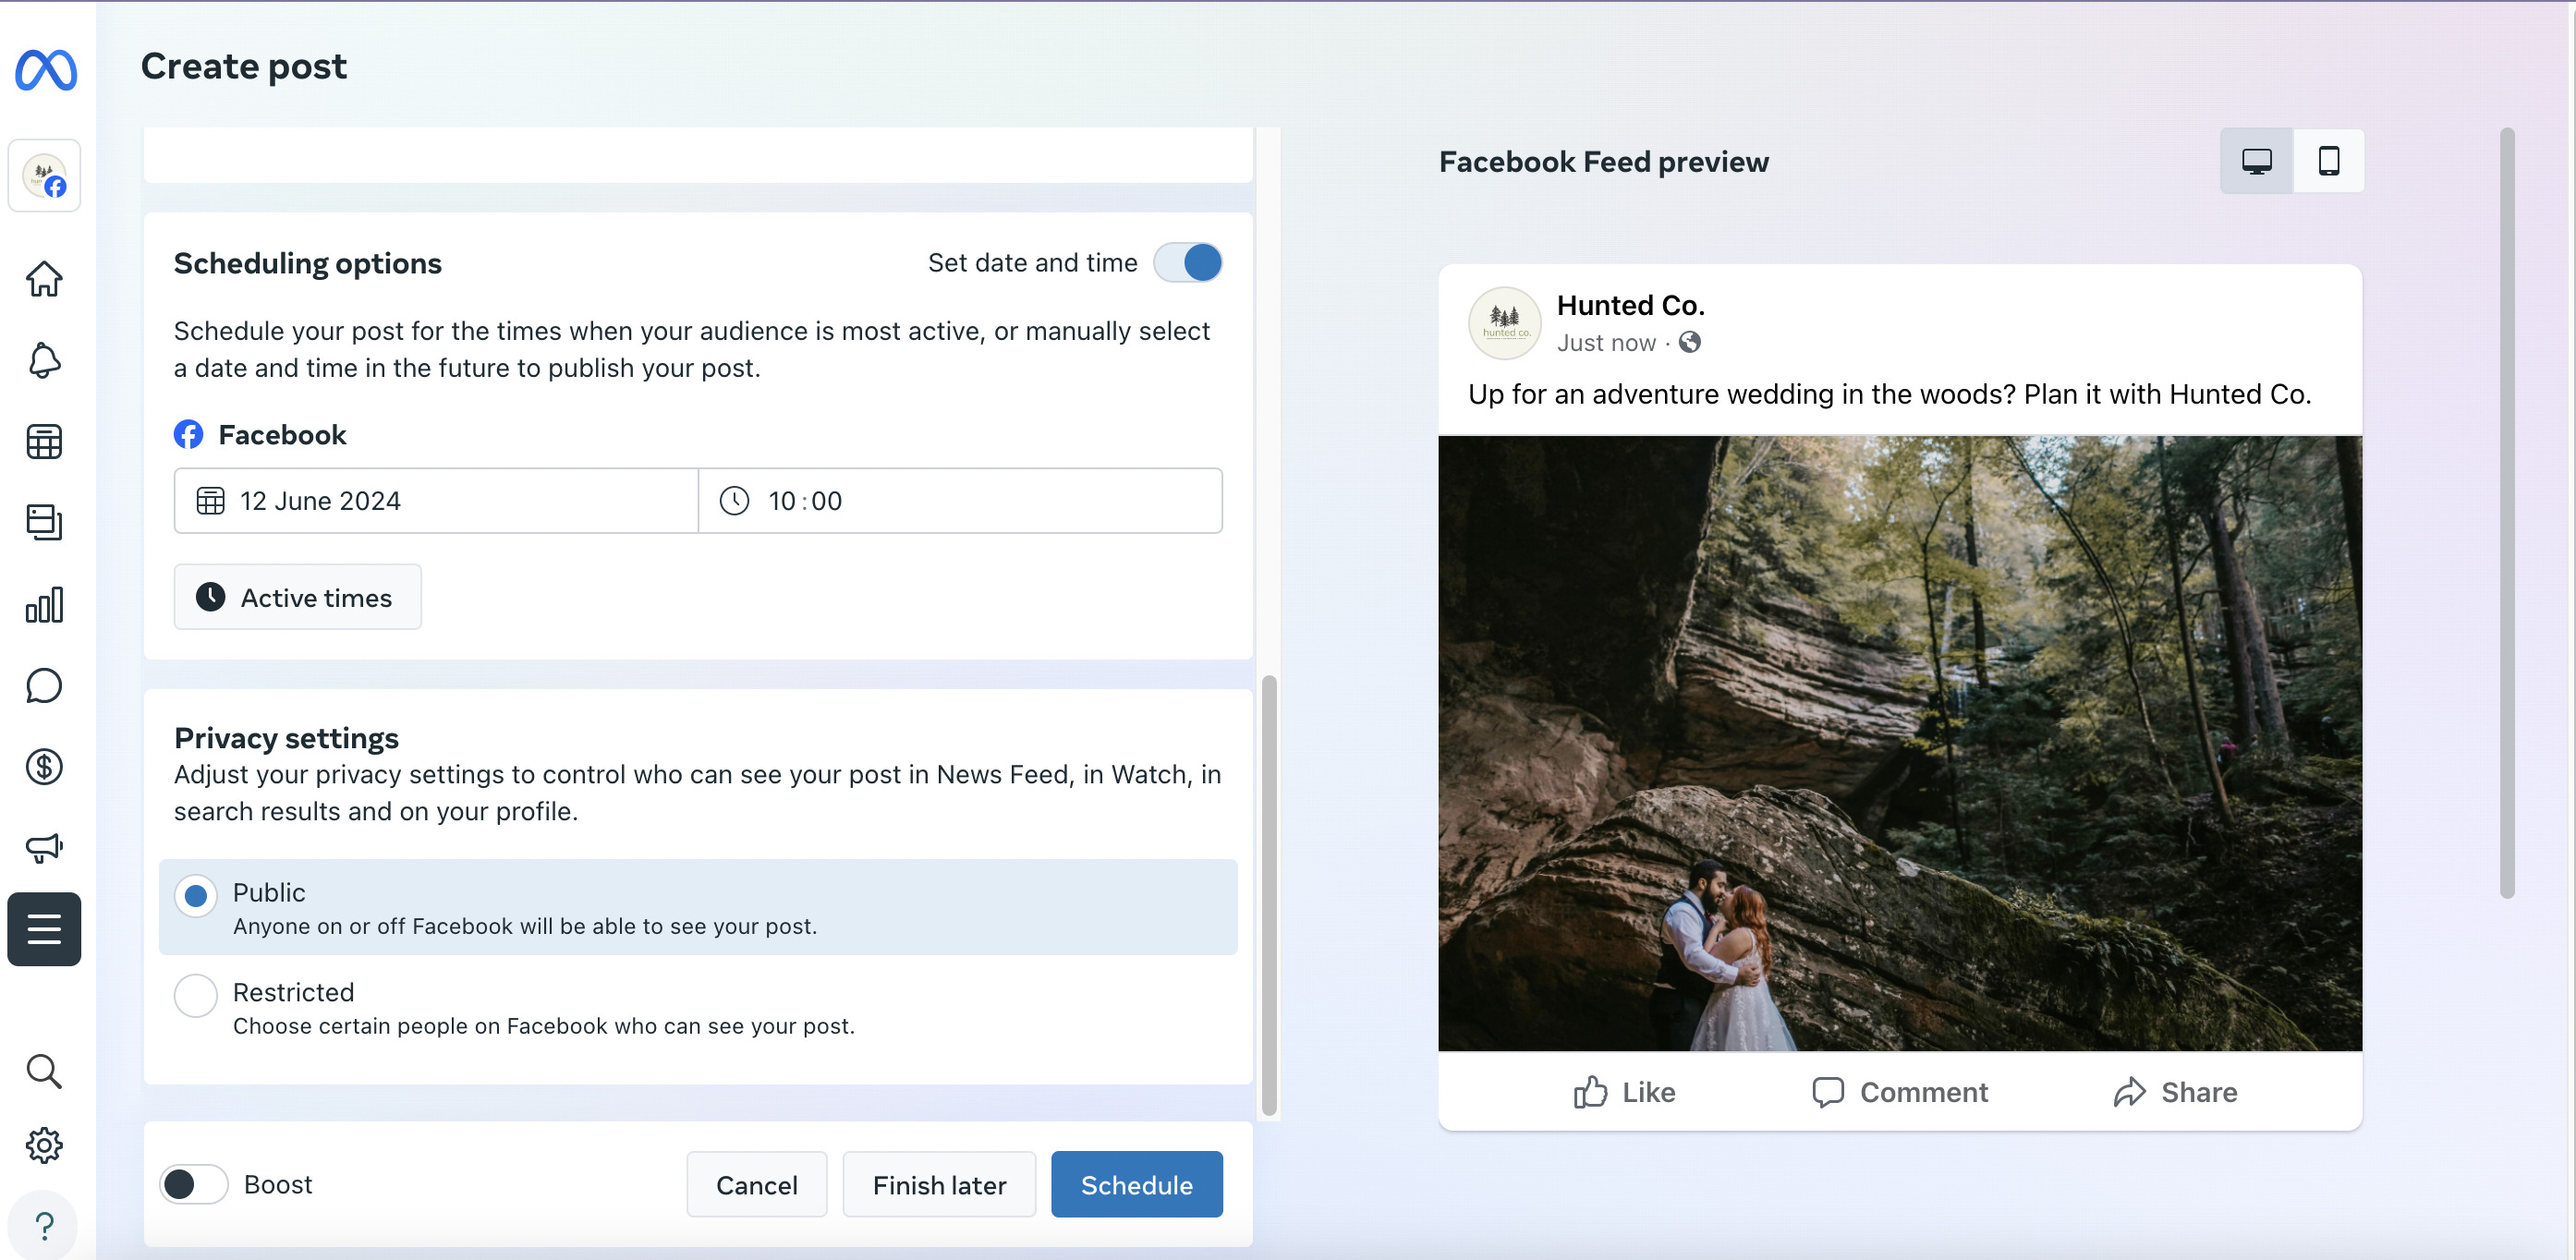Open the Content icon in sidebar
This screenshot has height=1260, width=2576.
pos(44,522)
